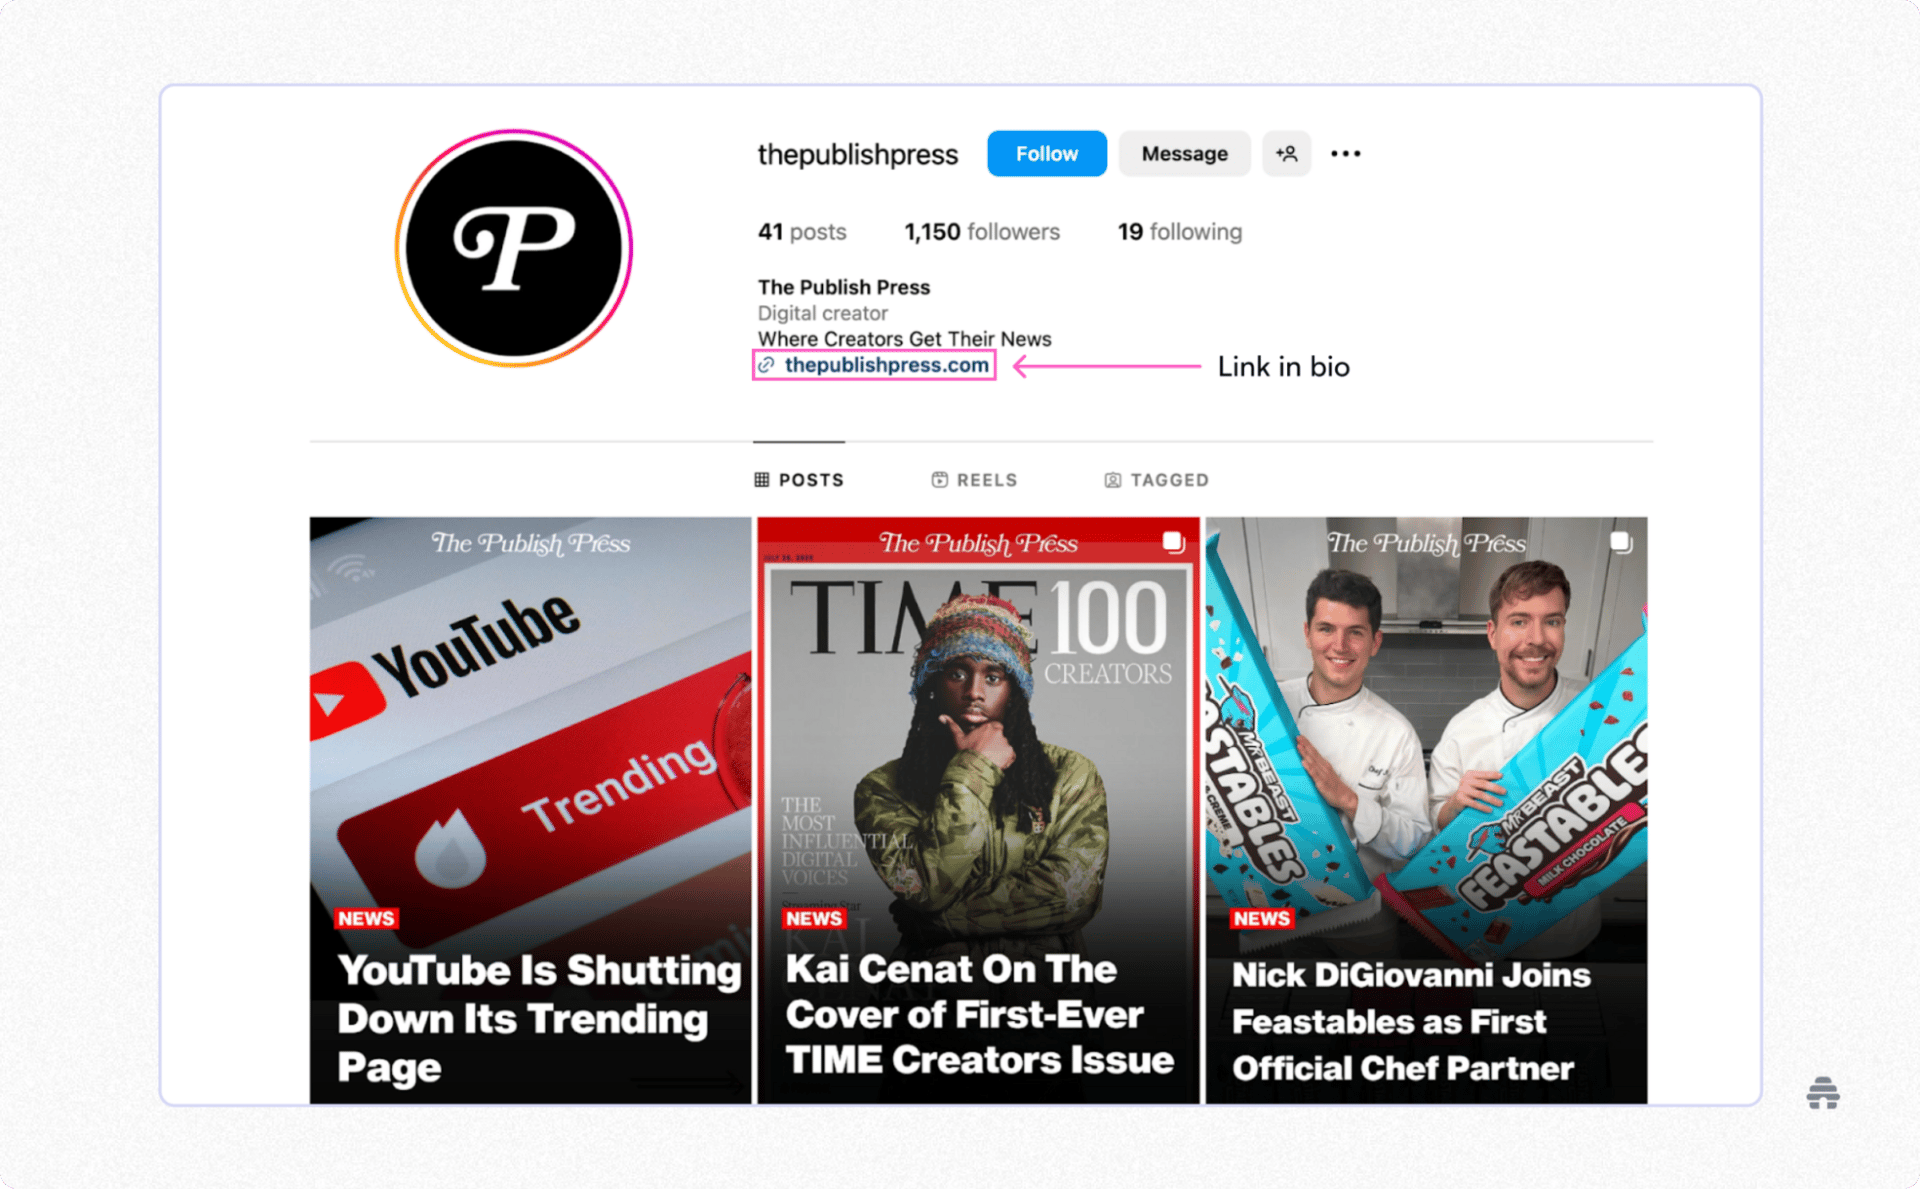
Task: Switch to the Tagged tab
Action: pyautogui.click(x=1156, y=480)
